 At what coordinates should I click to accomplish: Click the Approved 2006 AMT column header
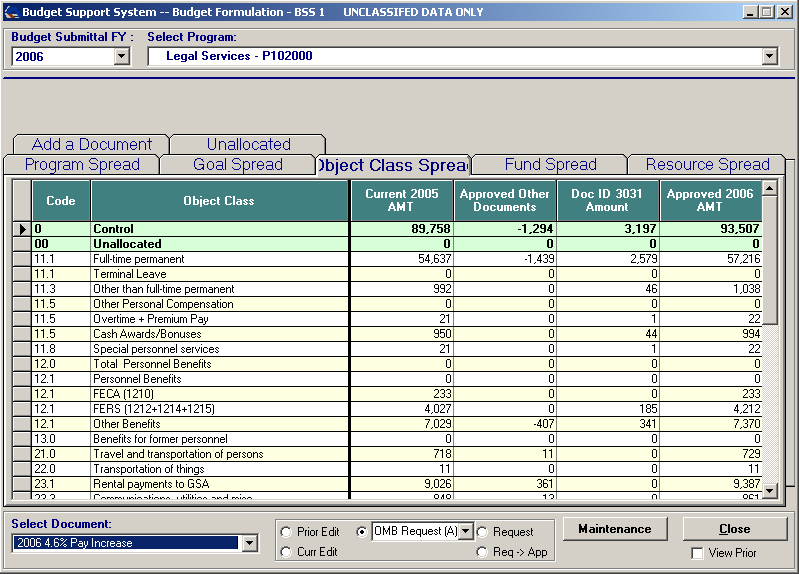pyautogui.click(x=709, y=201)
